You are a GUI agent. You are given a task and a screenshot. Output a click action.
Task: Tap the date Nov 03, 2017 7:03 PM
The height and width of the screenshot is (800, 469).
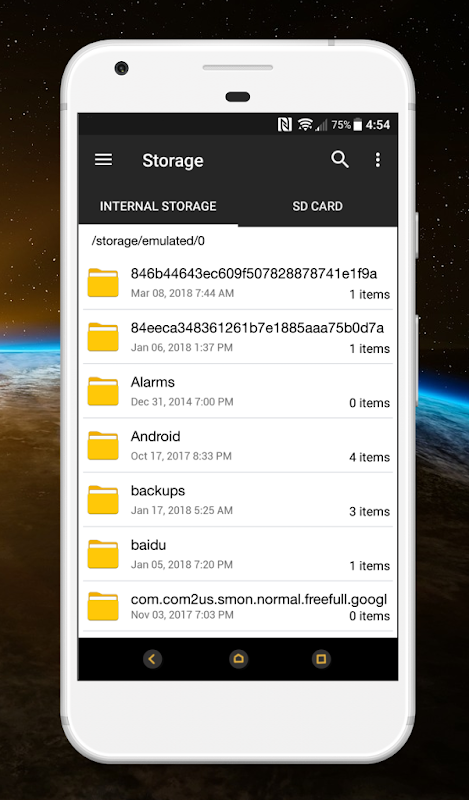(x=182, y=615)
